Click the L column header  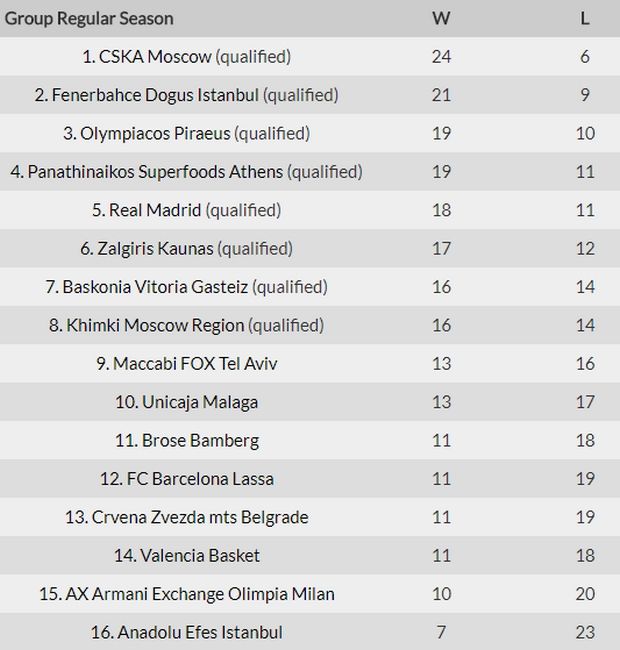click(x=585, y=18)
